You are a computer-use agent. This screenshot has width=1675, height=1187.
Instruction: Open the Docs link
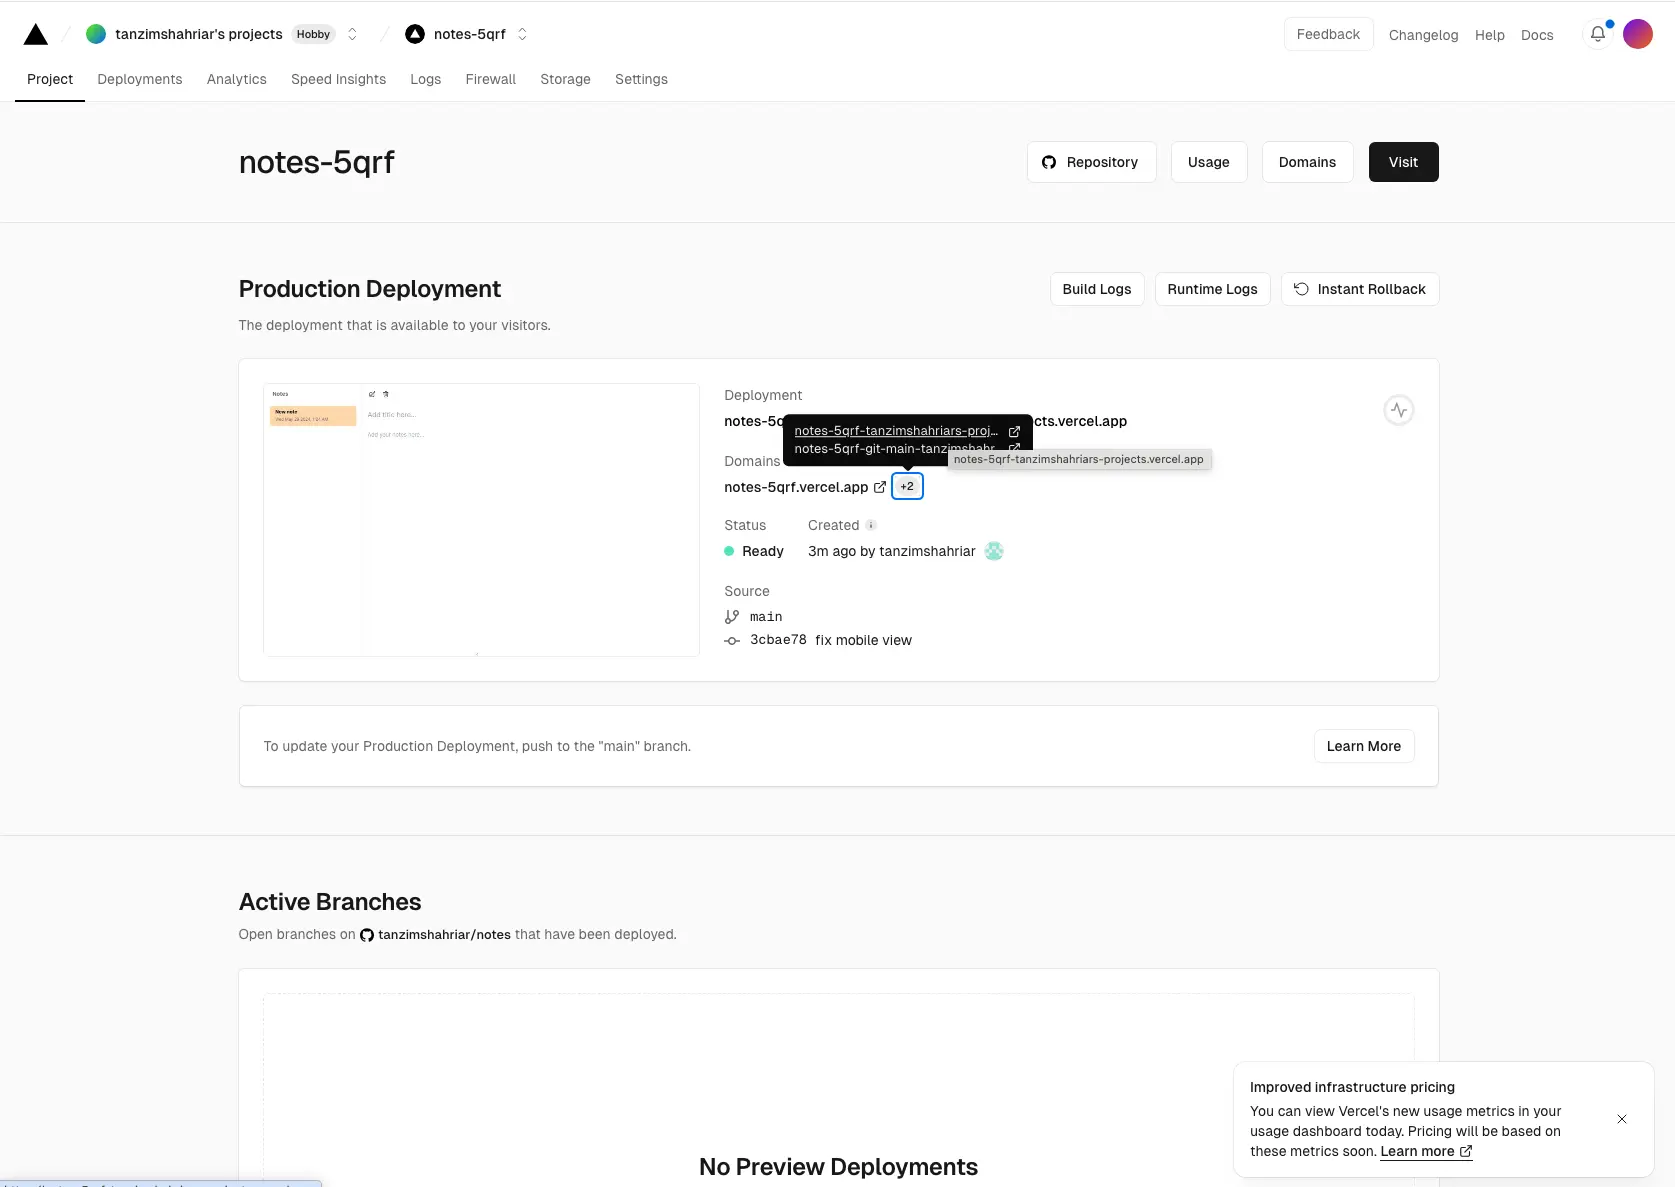click(1537, 35)
